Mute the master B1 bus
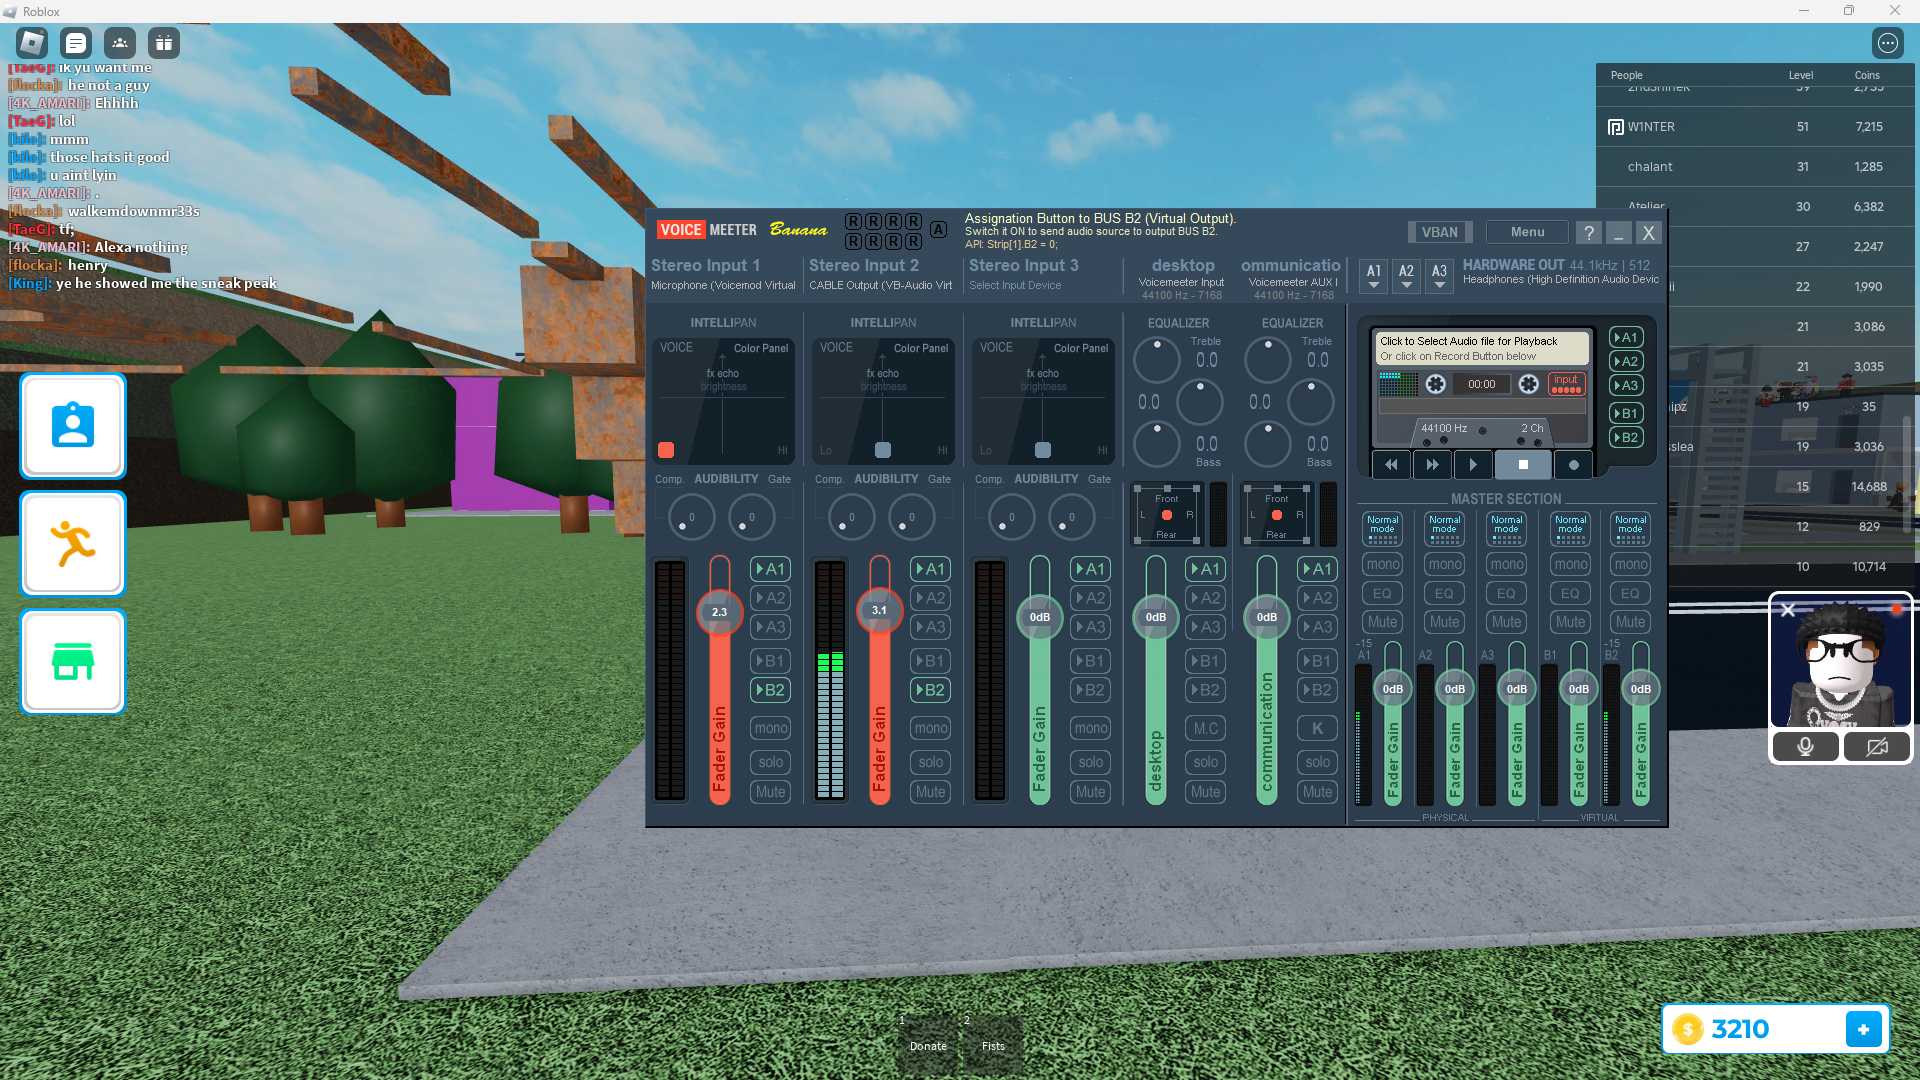 tap(1570, 622)
